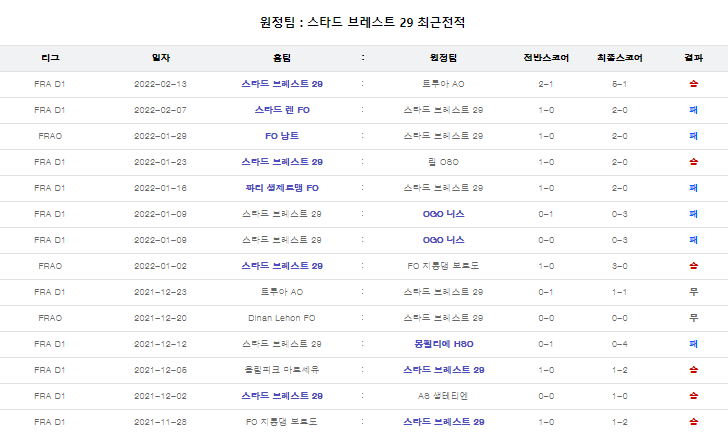The image size is (728, 433).
Task: Select the 2022-01-02 date cell
Action: [x=161, y=266]
